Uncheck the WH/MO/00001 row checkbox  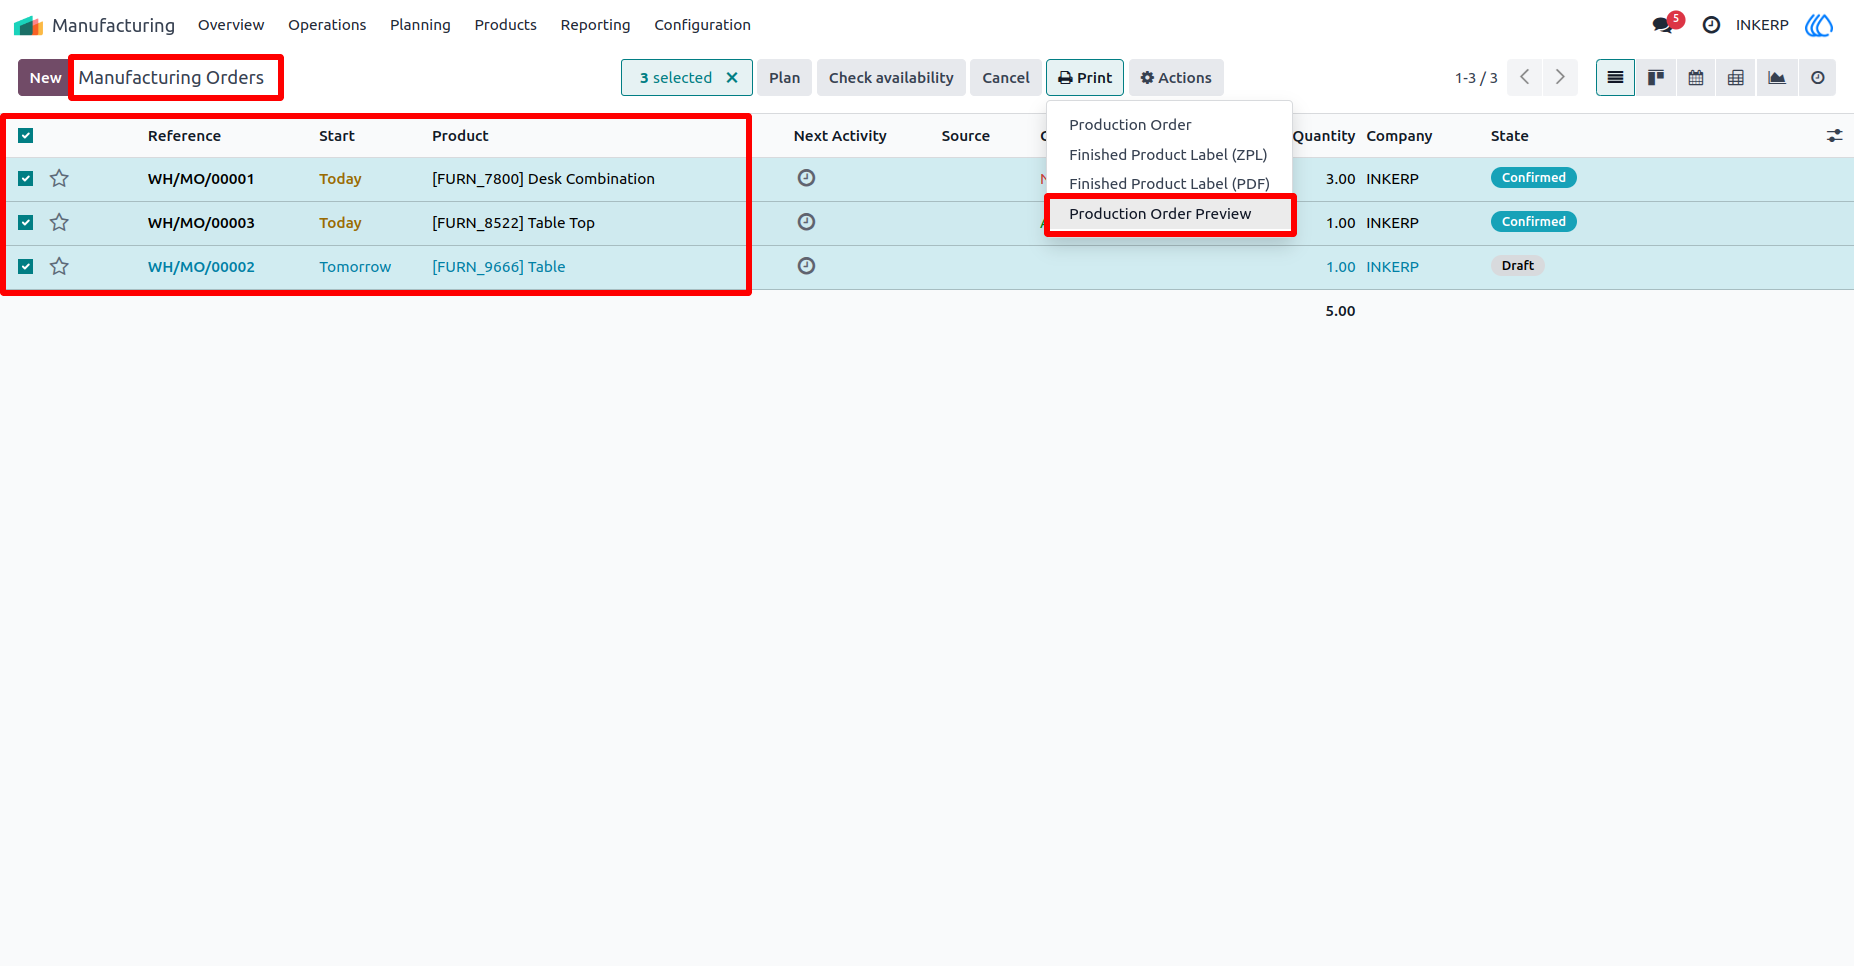26,179
